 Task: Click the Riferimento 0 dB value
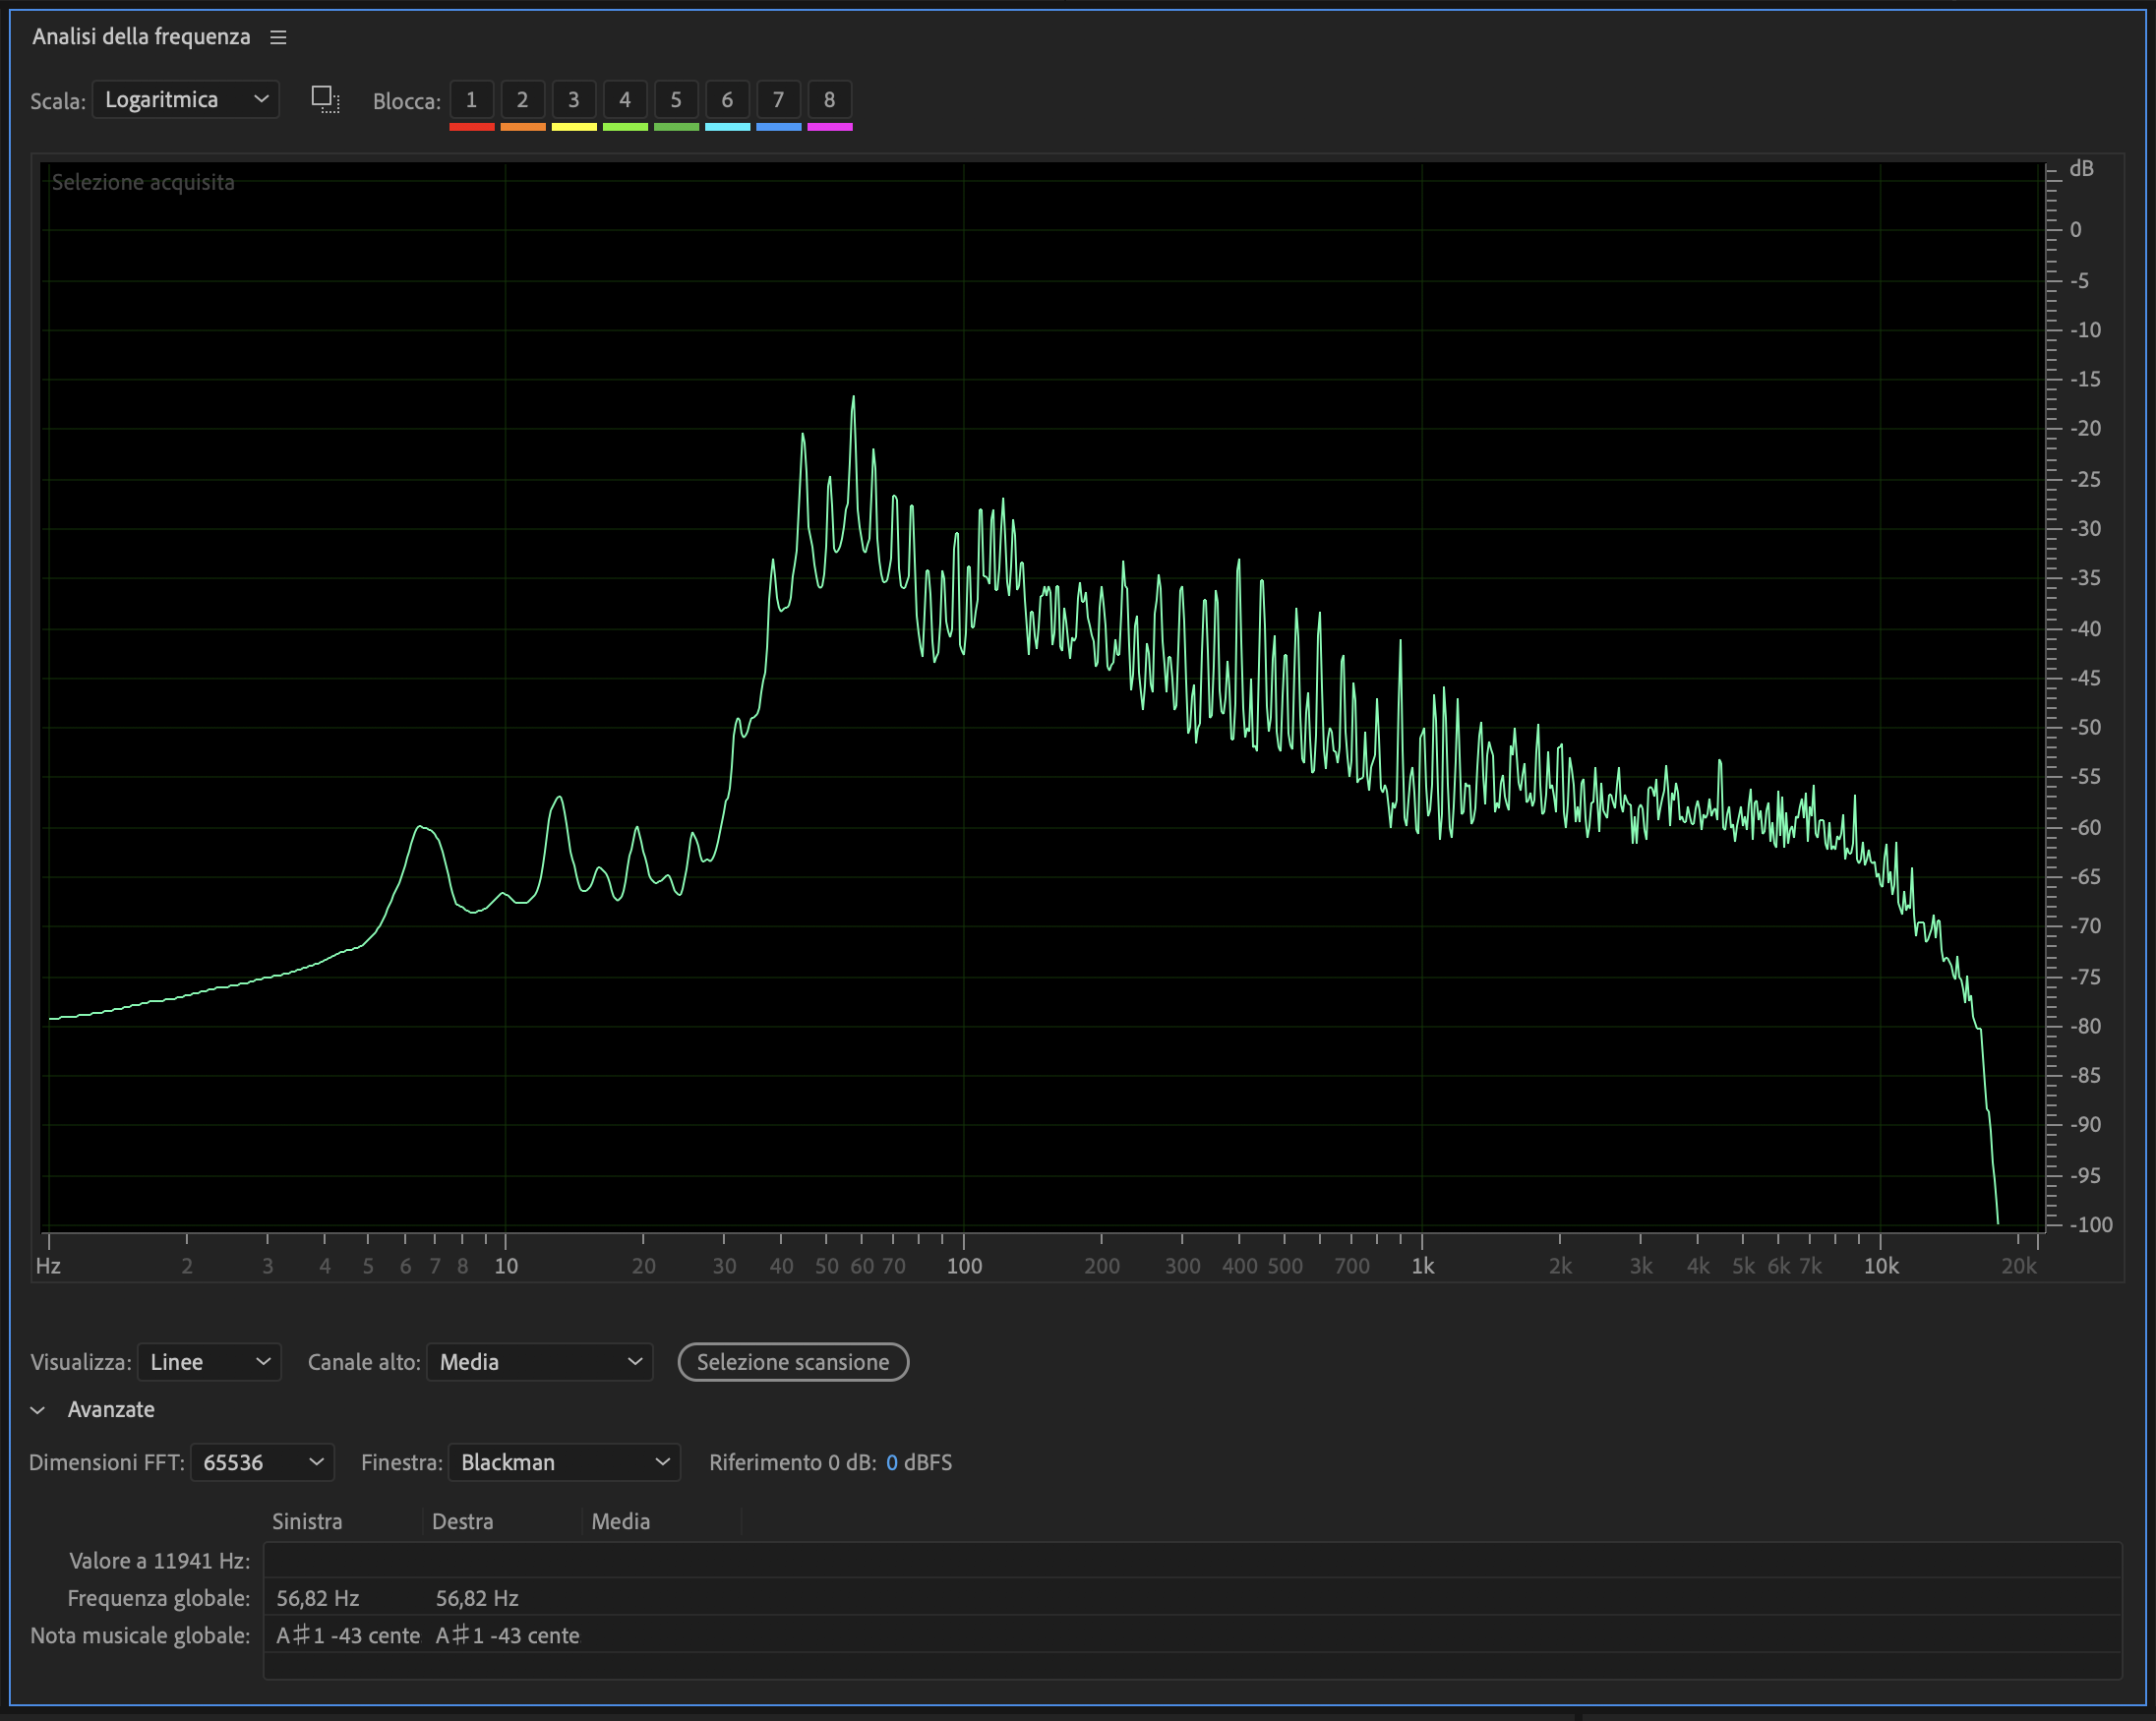pyautogui.click(x=891, y=1462)
